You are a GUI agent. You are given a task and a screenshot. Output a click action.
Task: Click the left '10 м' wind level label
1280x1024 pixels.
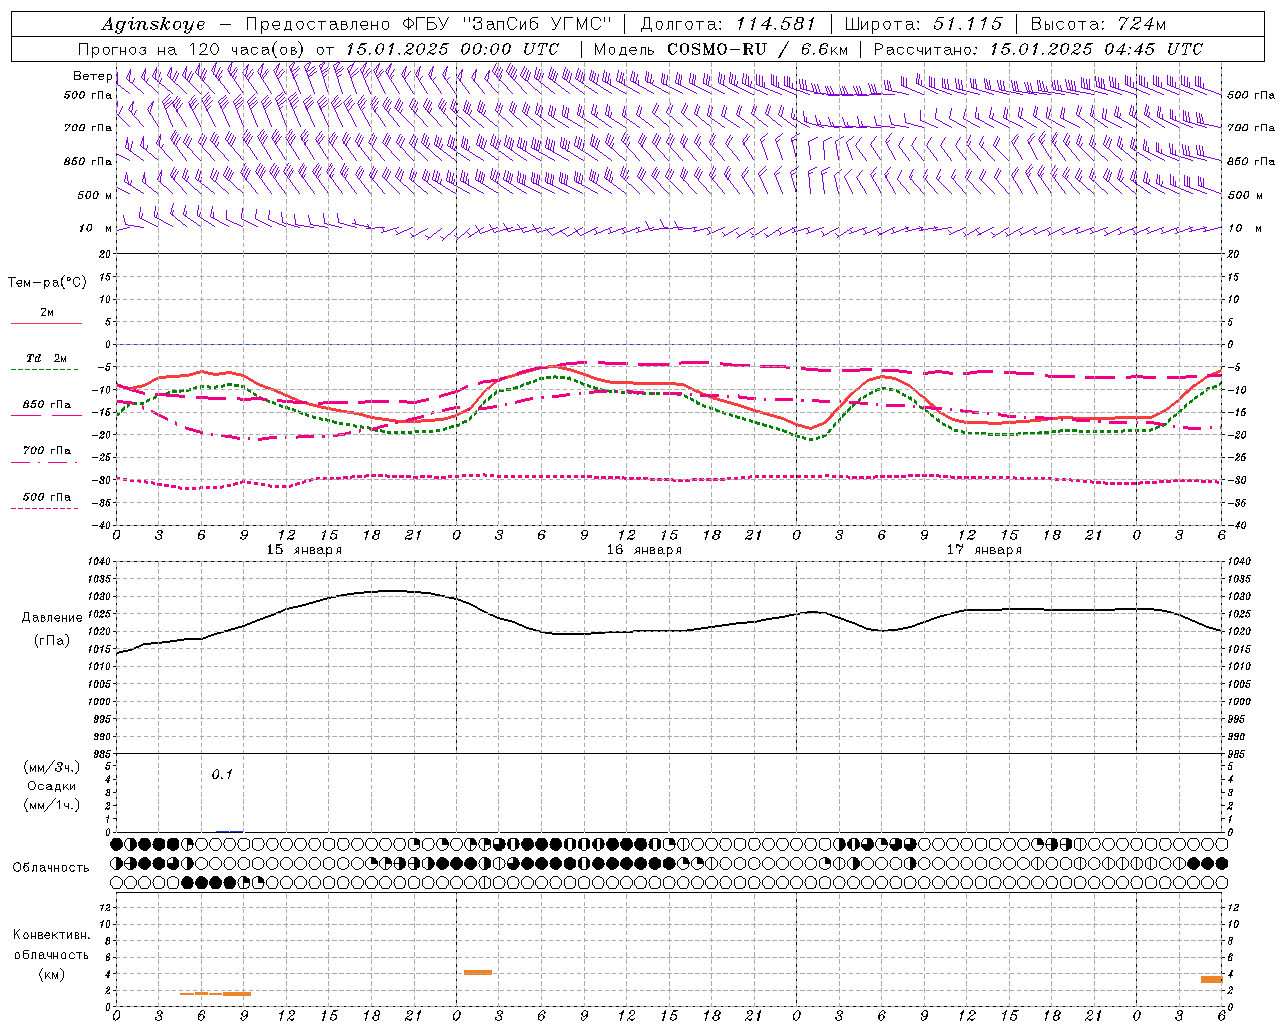pos(96,228)
